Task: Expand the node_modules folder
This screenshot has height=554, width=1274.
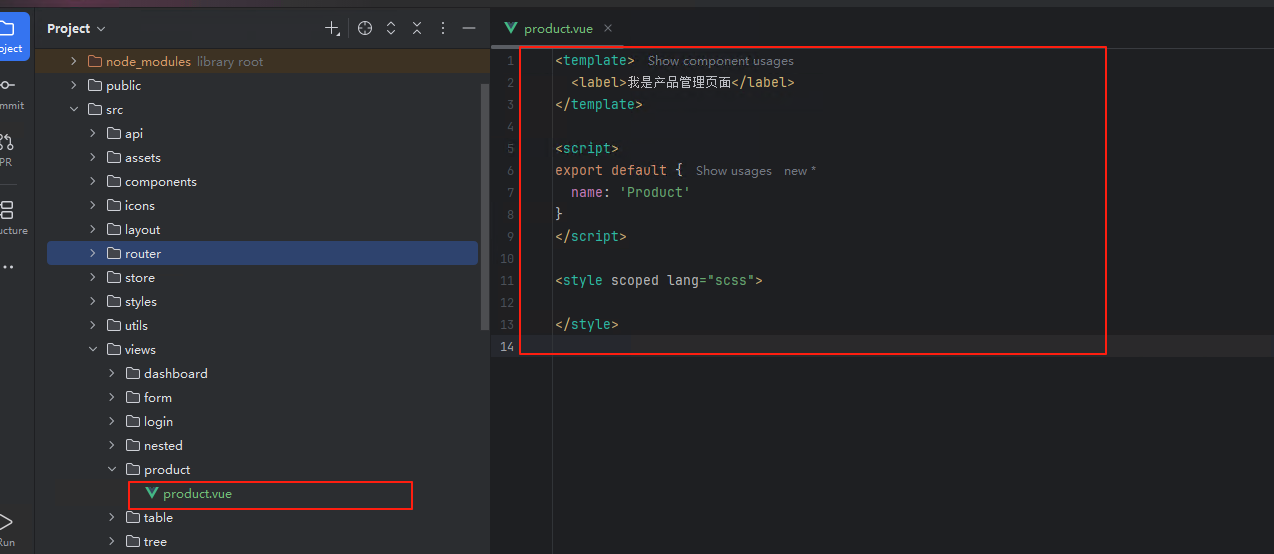Action: tap(74, 62)
